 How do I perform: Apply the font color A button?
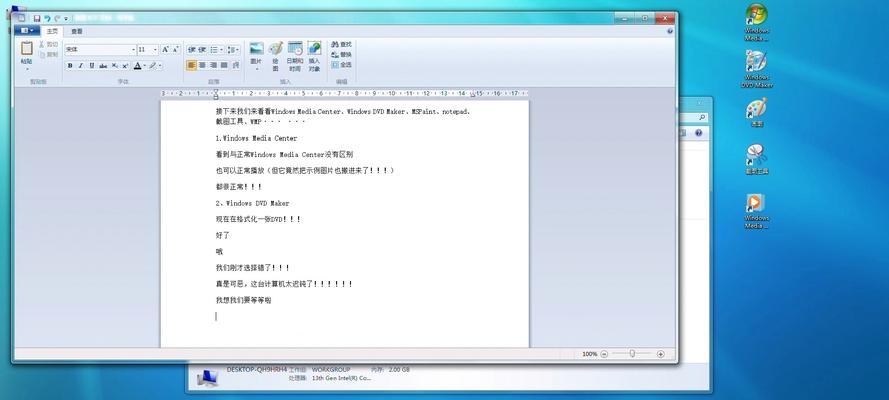point(137,66)
